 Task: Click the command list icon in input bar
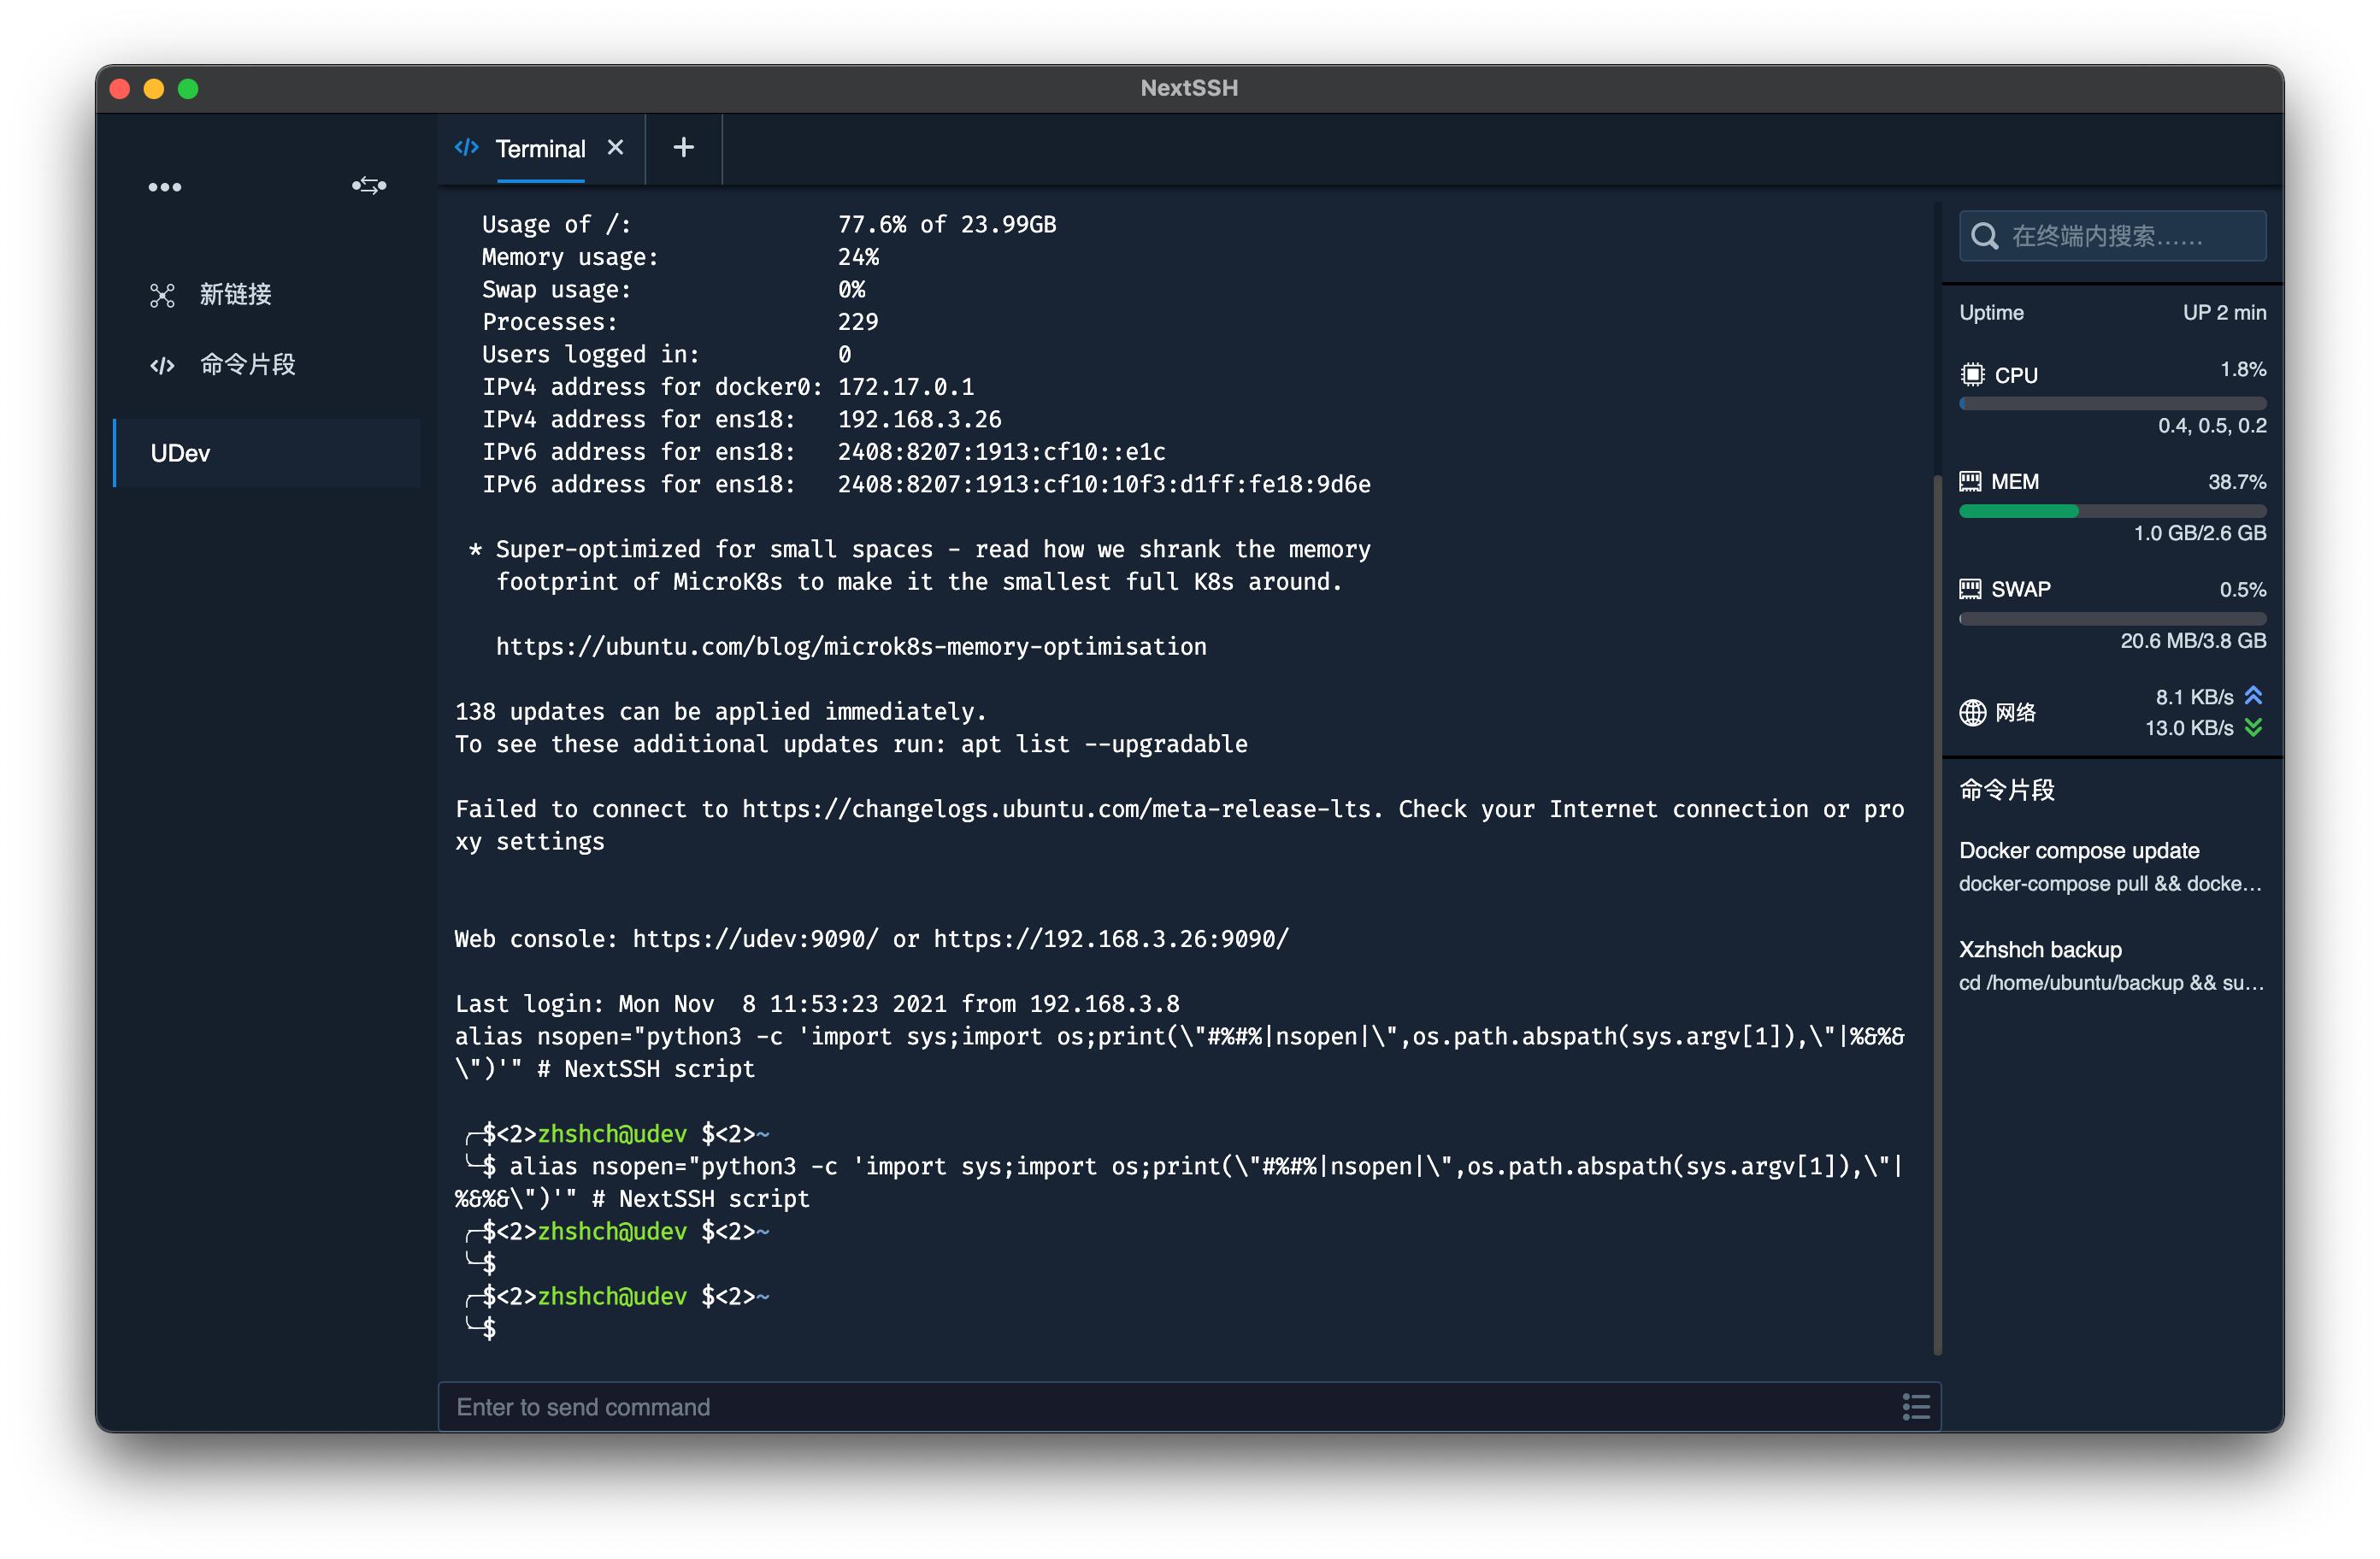(x=1915, y=1407)
